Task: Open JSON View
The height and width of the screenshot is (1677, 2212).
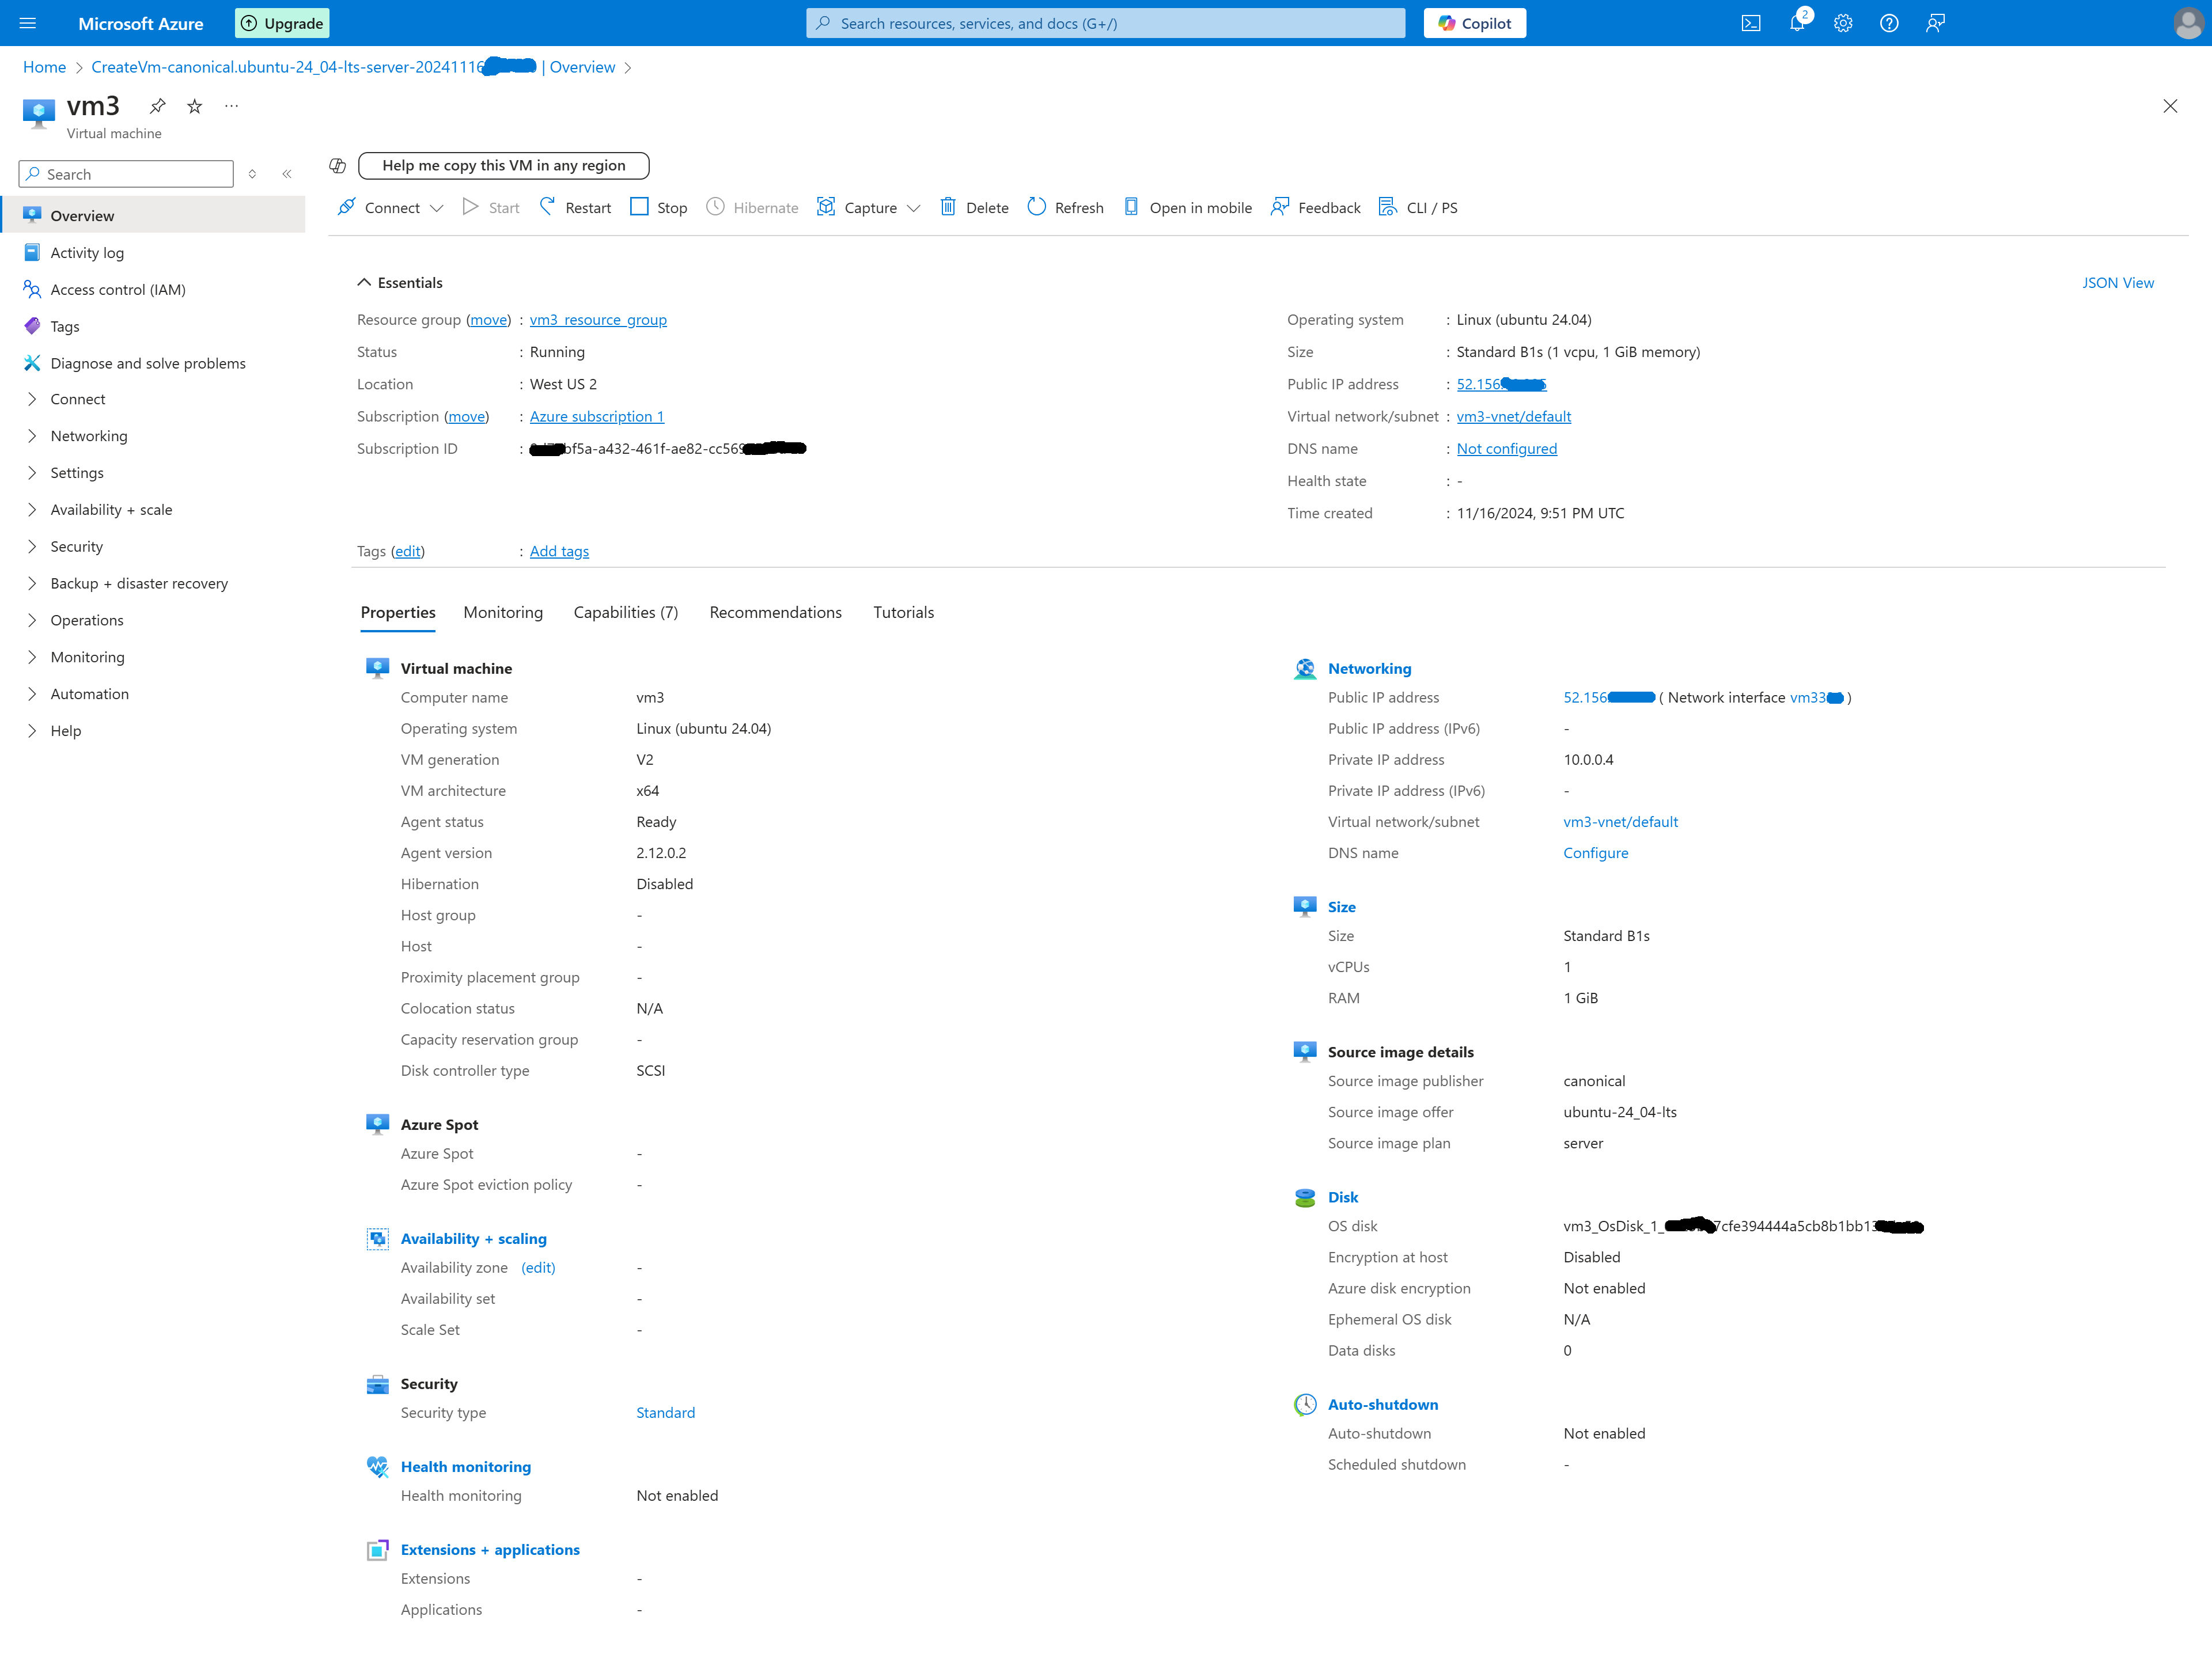Action: [x=2118, y=283]
